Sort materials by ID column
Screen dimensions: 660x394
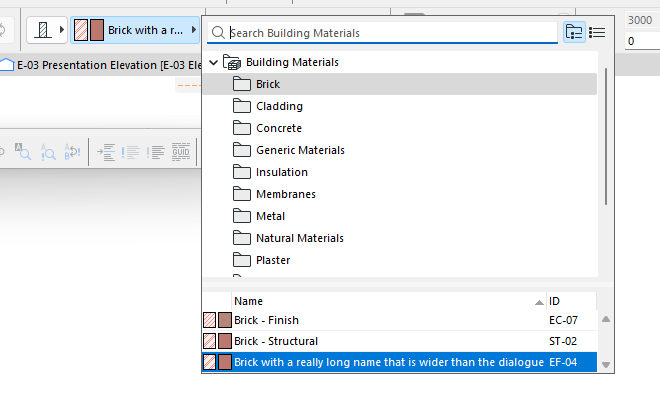tap(571, 301)
